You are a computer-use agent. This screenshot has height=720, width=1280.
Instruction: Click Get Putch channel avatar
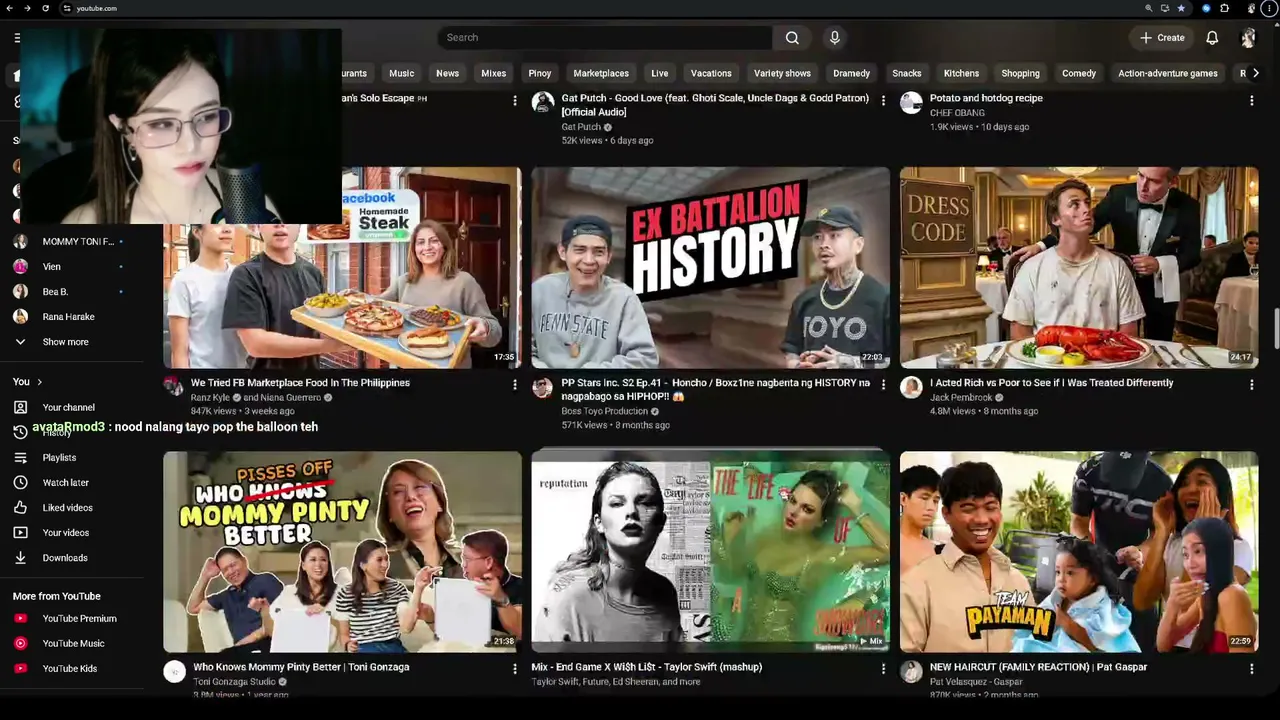pyautogui.click(x=543, y=103)
